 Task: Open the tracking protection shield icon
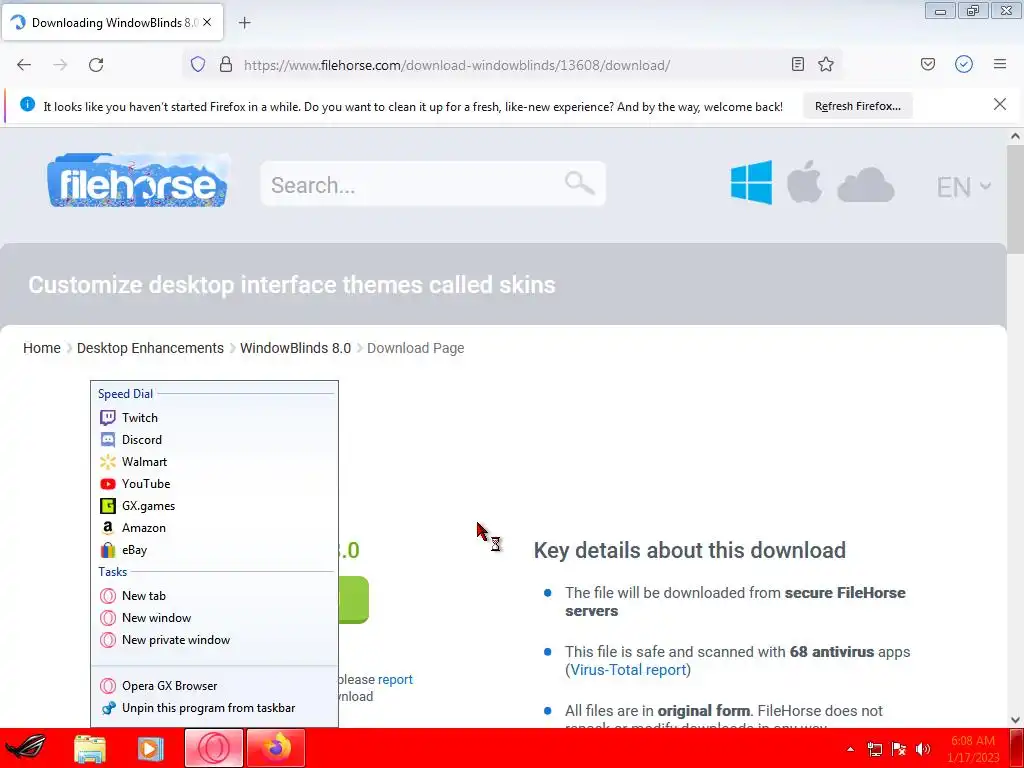198,64
